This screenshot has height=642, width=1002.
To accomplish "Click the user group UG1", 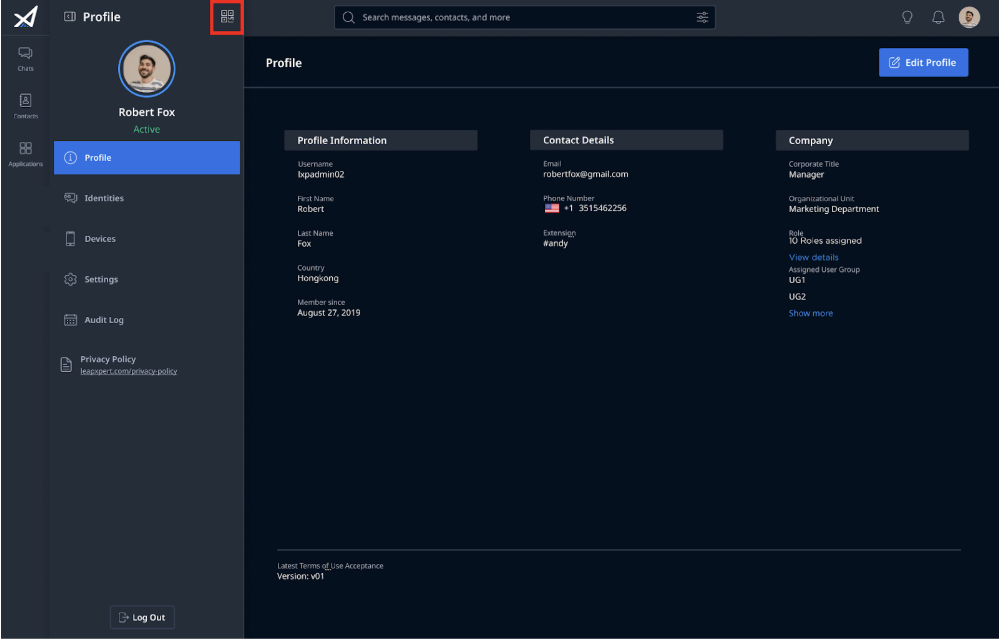I will pyautogui.click(x=798, y=280).
